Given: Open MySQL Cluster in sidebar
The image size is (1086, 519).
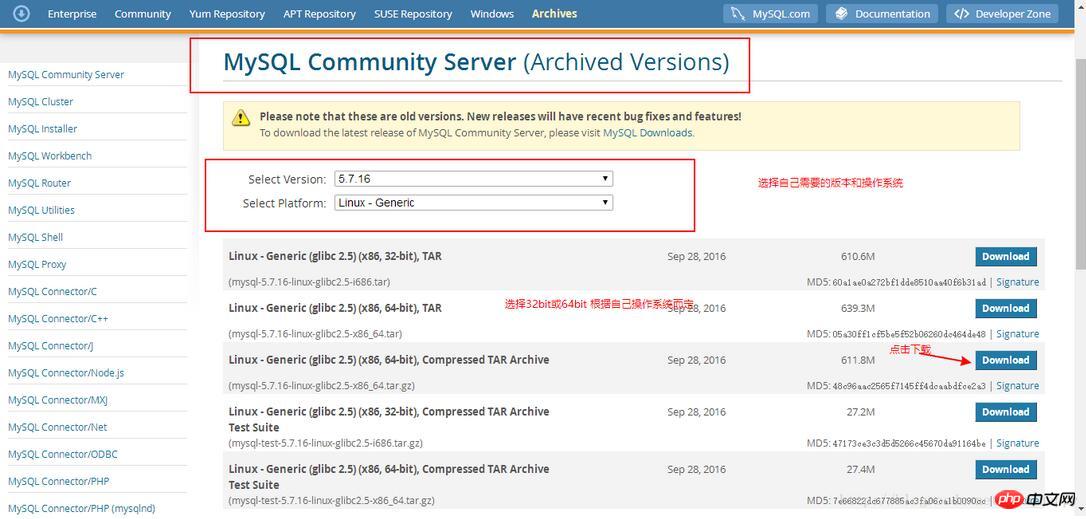Looking at the screenshot, I should [x=40, y=102].
